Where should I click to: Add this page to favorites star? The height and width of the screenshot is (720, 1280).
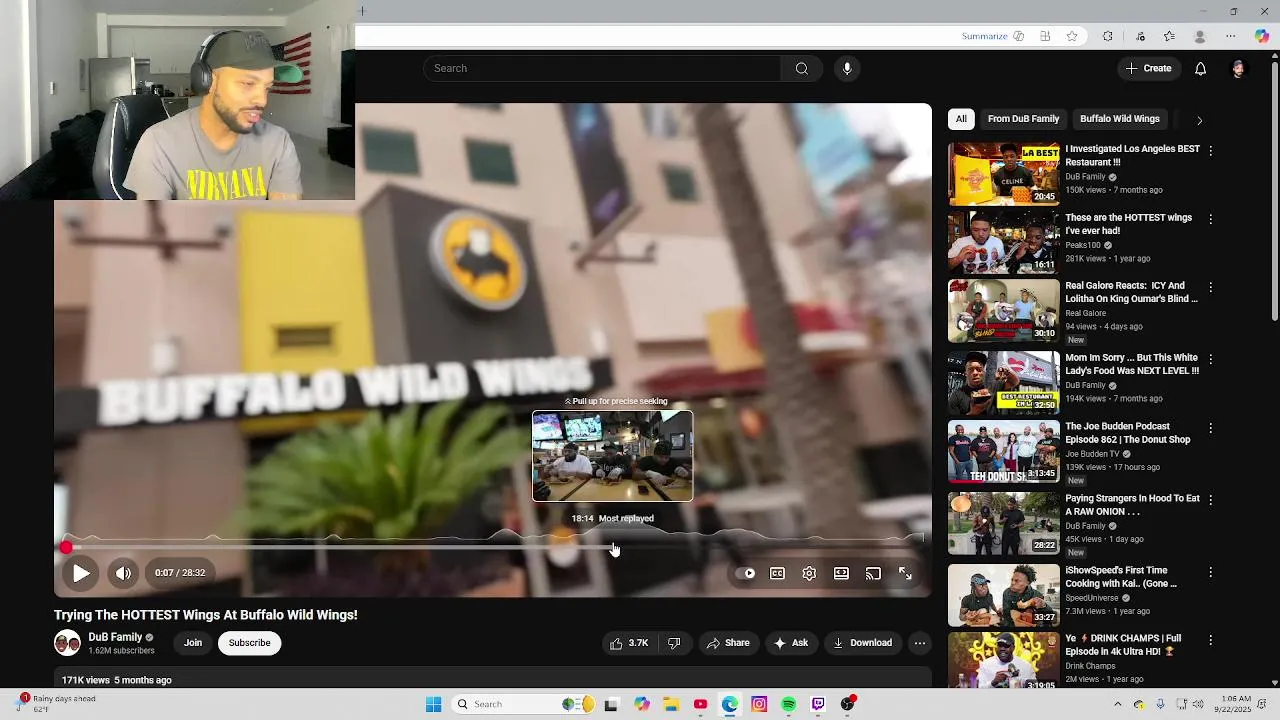1072,36
